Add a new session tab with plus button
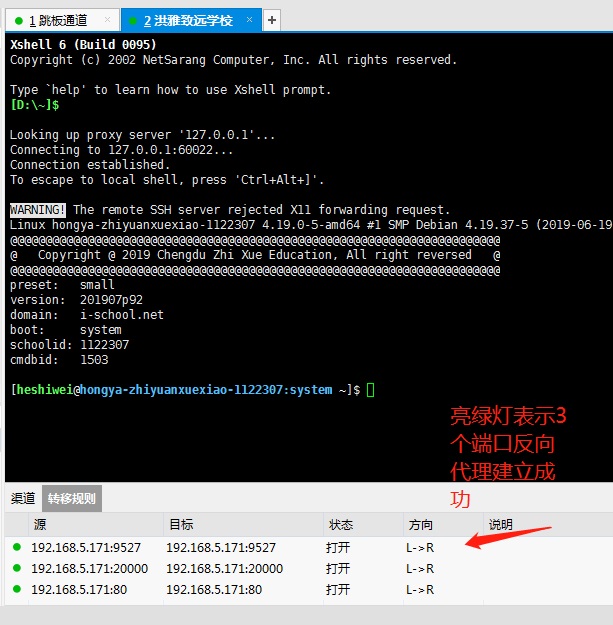The width and height of the screenshot is (613, 625). pos(272,20)
